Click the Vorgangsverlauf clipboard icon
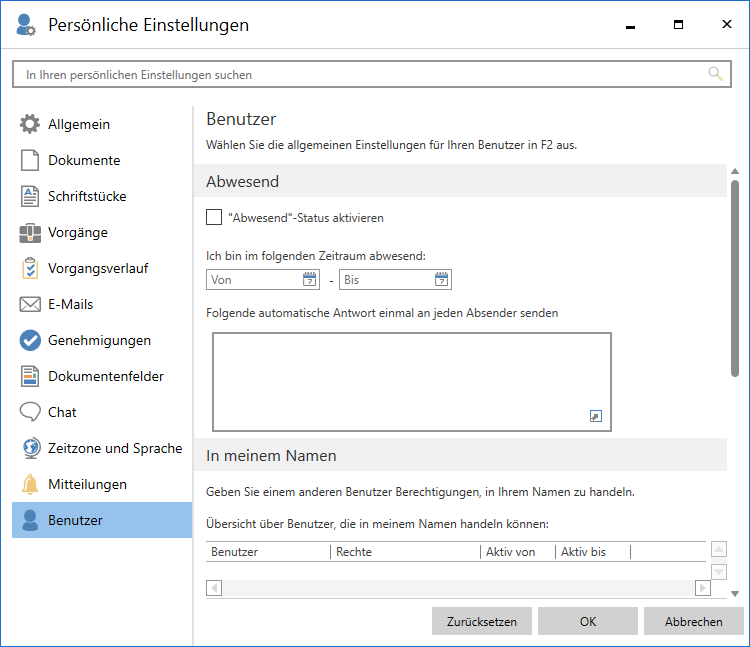The height and width of the screenshot is (647, 750). [x=30, y=269]
